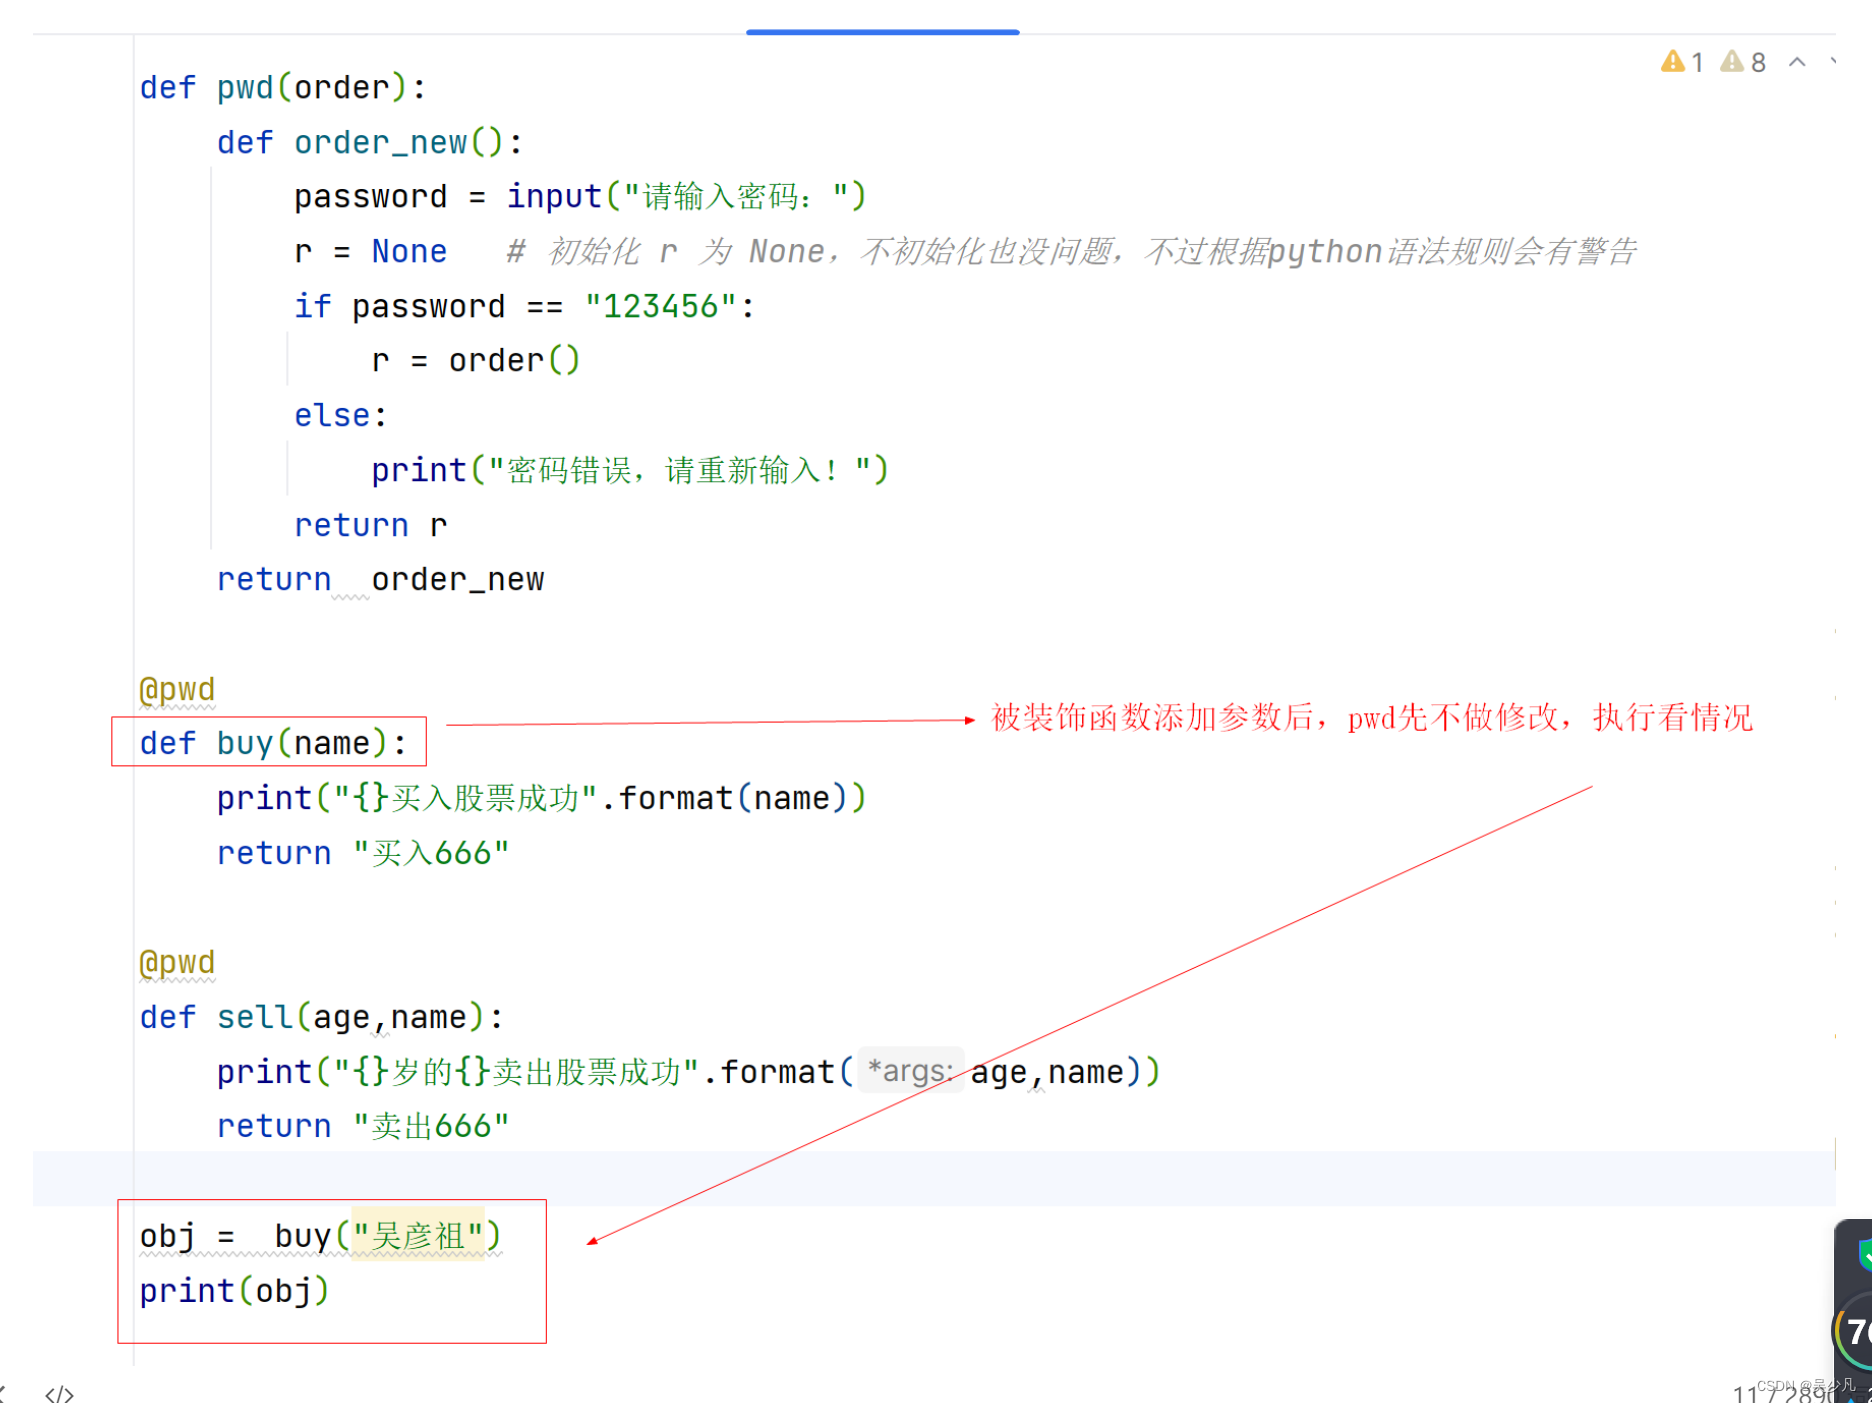
Task: Click the @pwd decorator above buy function
Action: point(177,688)
